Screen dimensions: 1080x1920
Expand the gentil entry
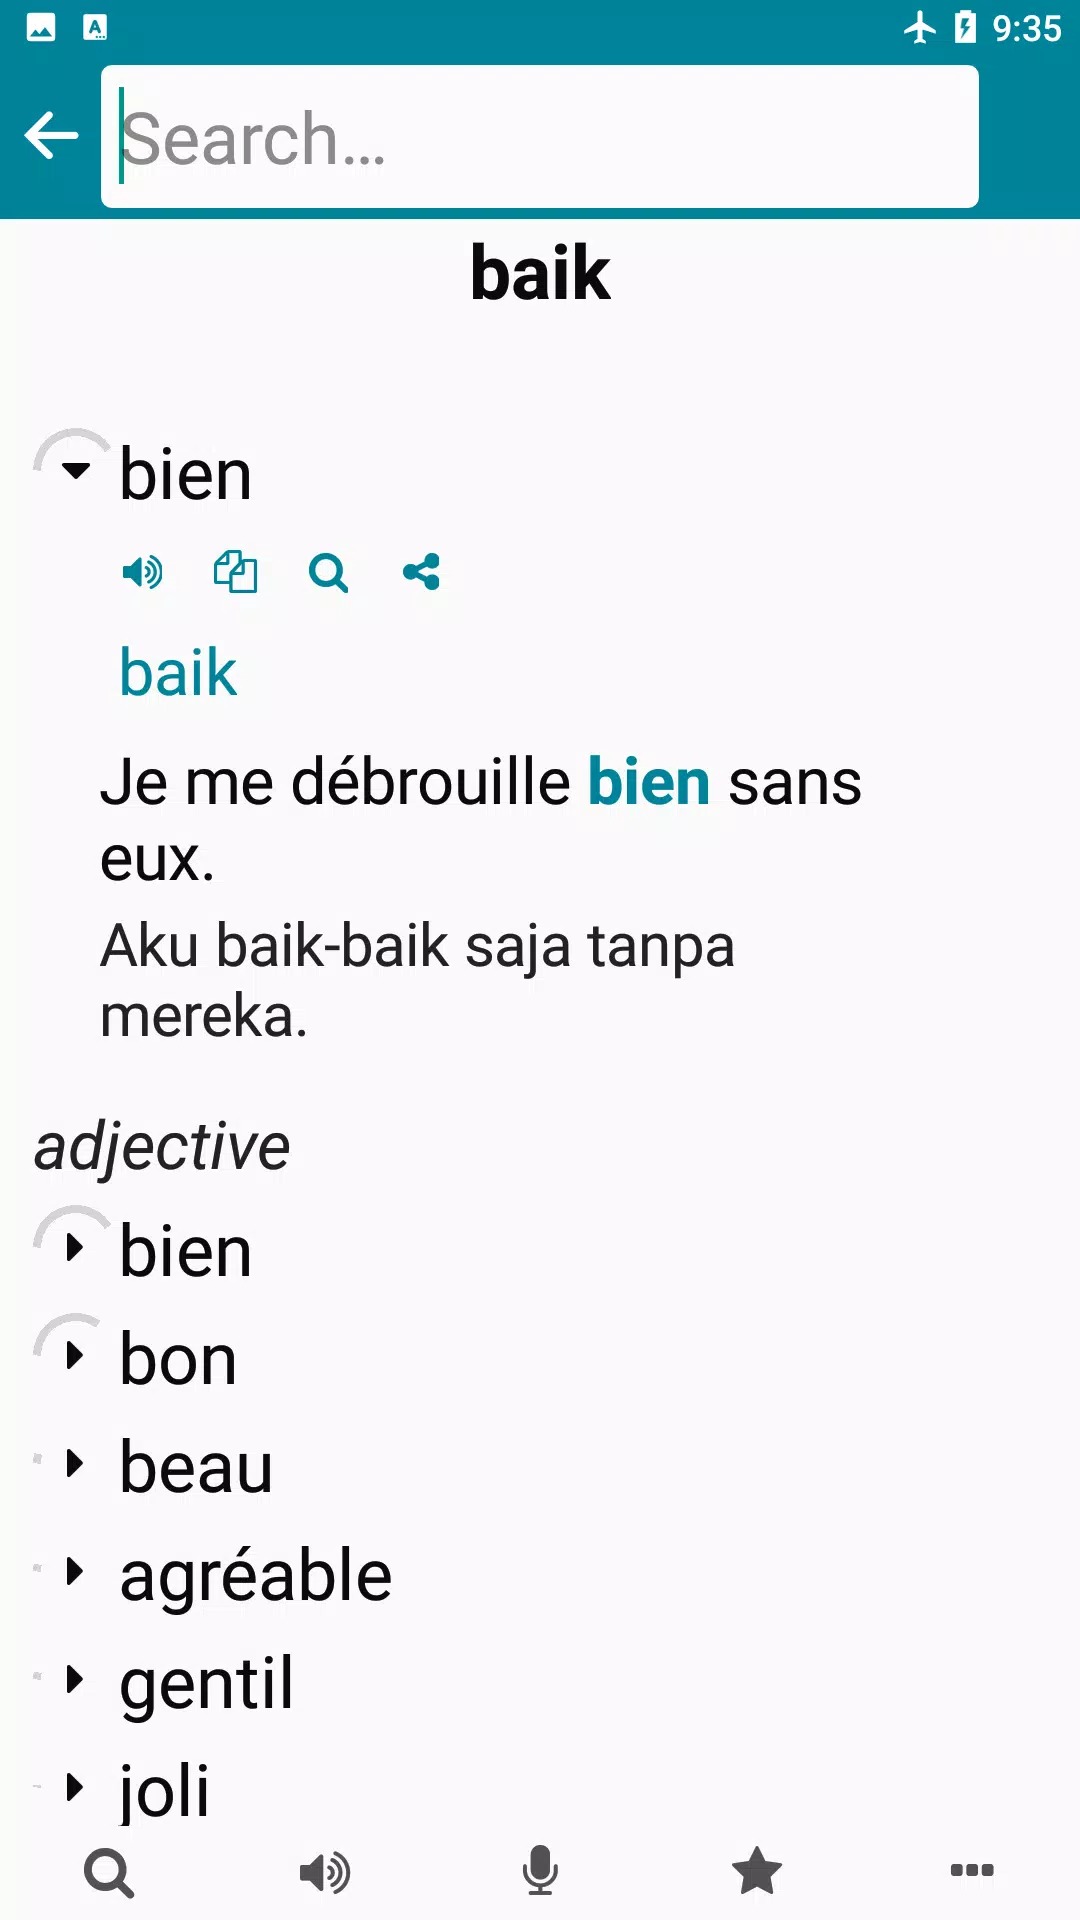(x=75, y=1680)
